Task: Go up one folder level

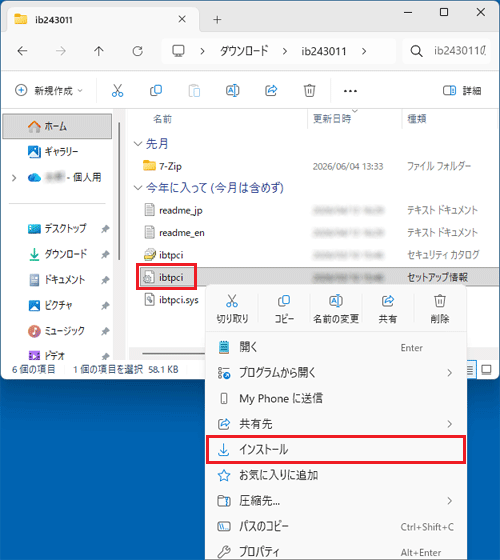Action: pyautogui.click(x=99, y=51)
